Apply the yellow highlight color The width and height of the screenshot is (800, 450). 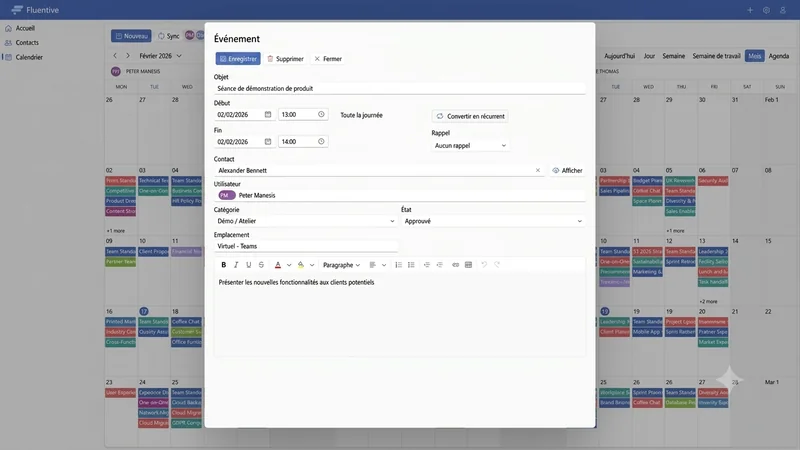(301, 265)
